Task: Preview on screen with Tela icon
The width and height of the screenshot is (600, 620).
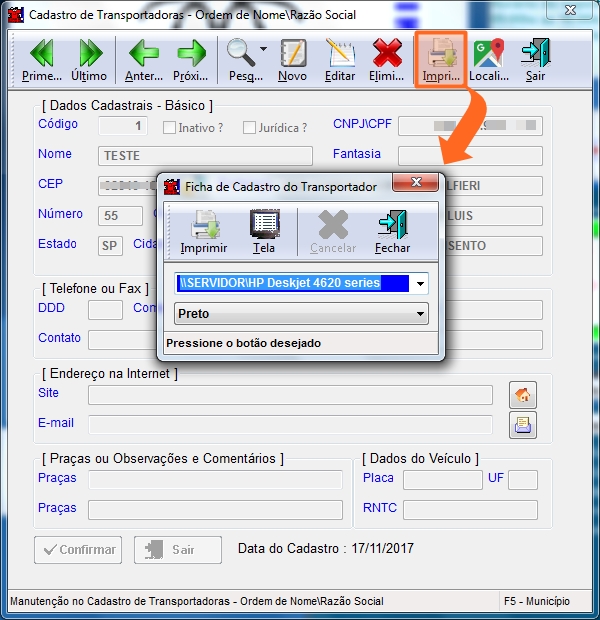Action: tap(264, 231)
